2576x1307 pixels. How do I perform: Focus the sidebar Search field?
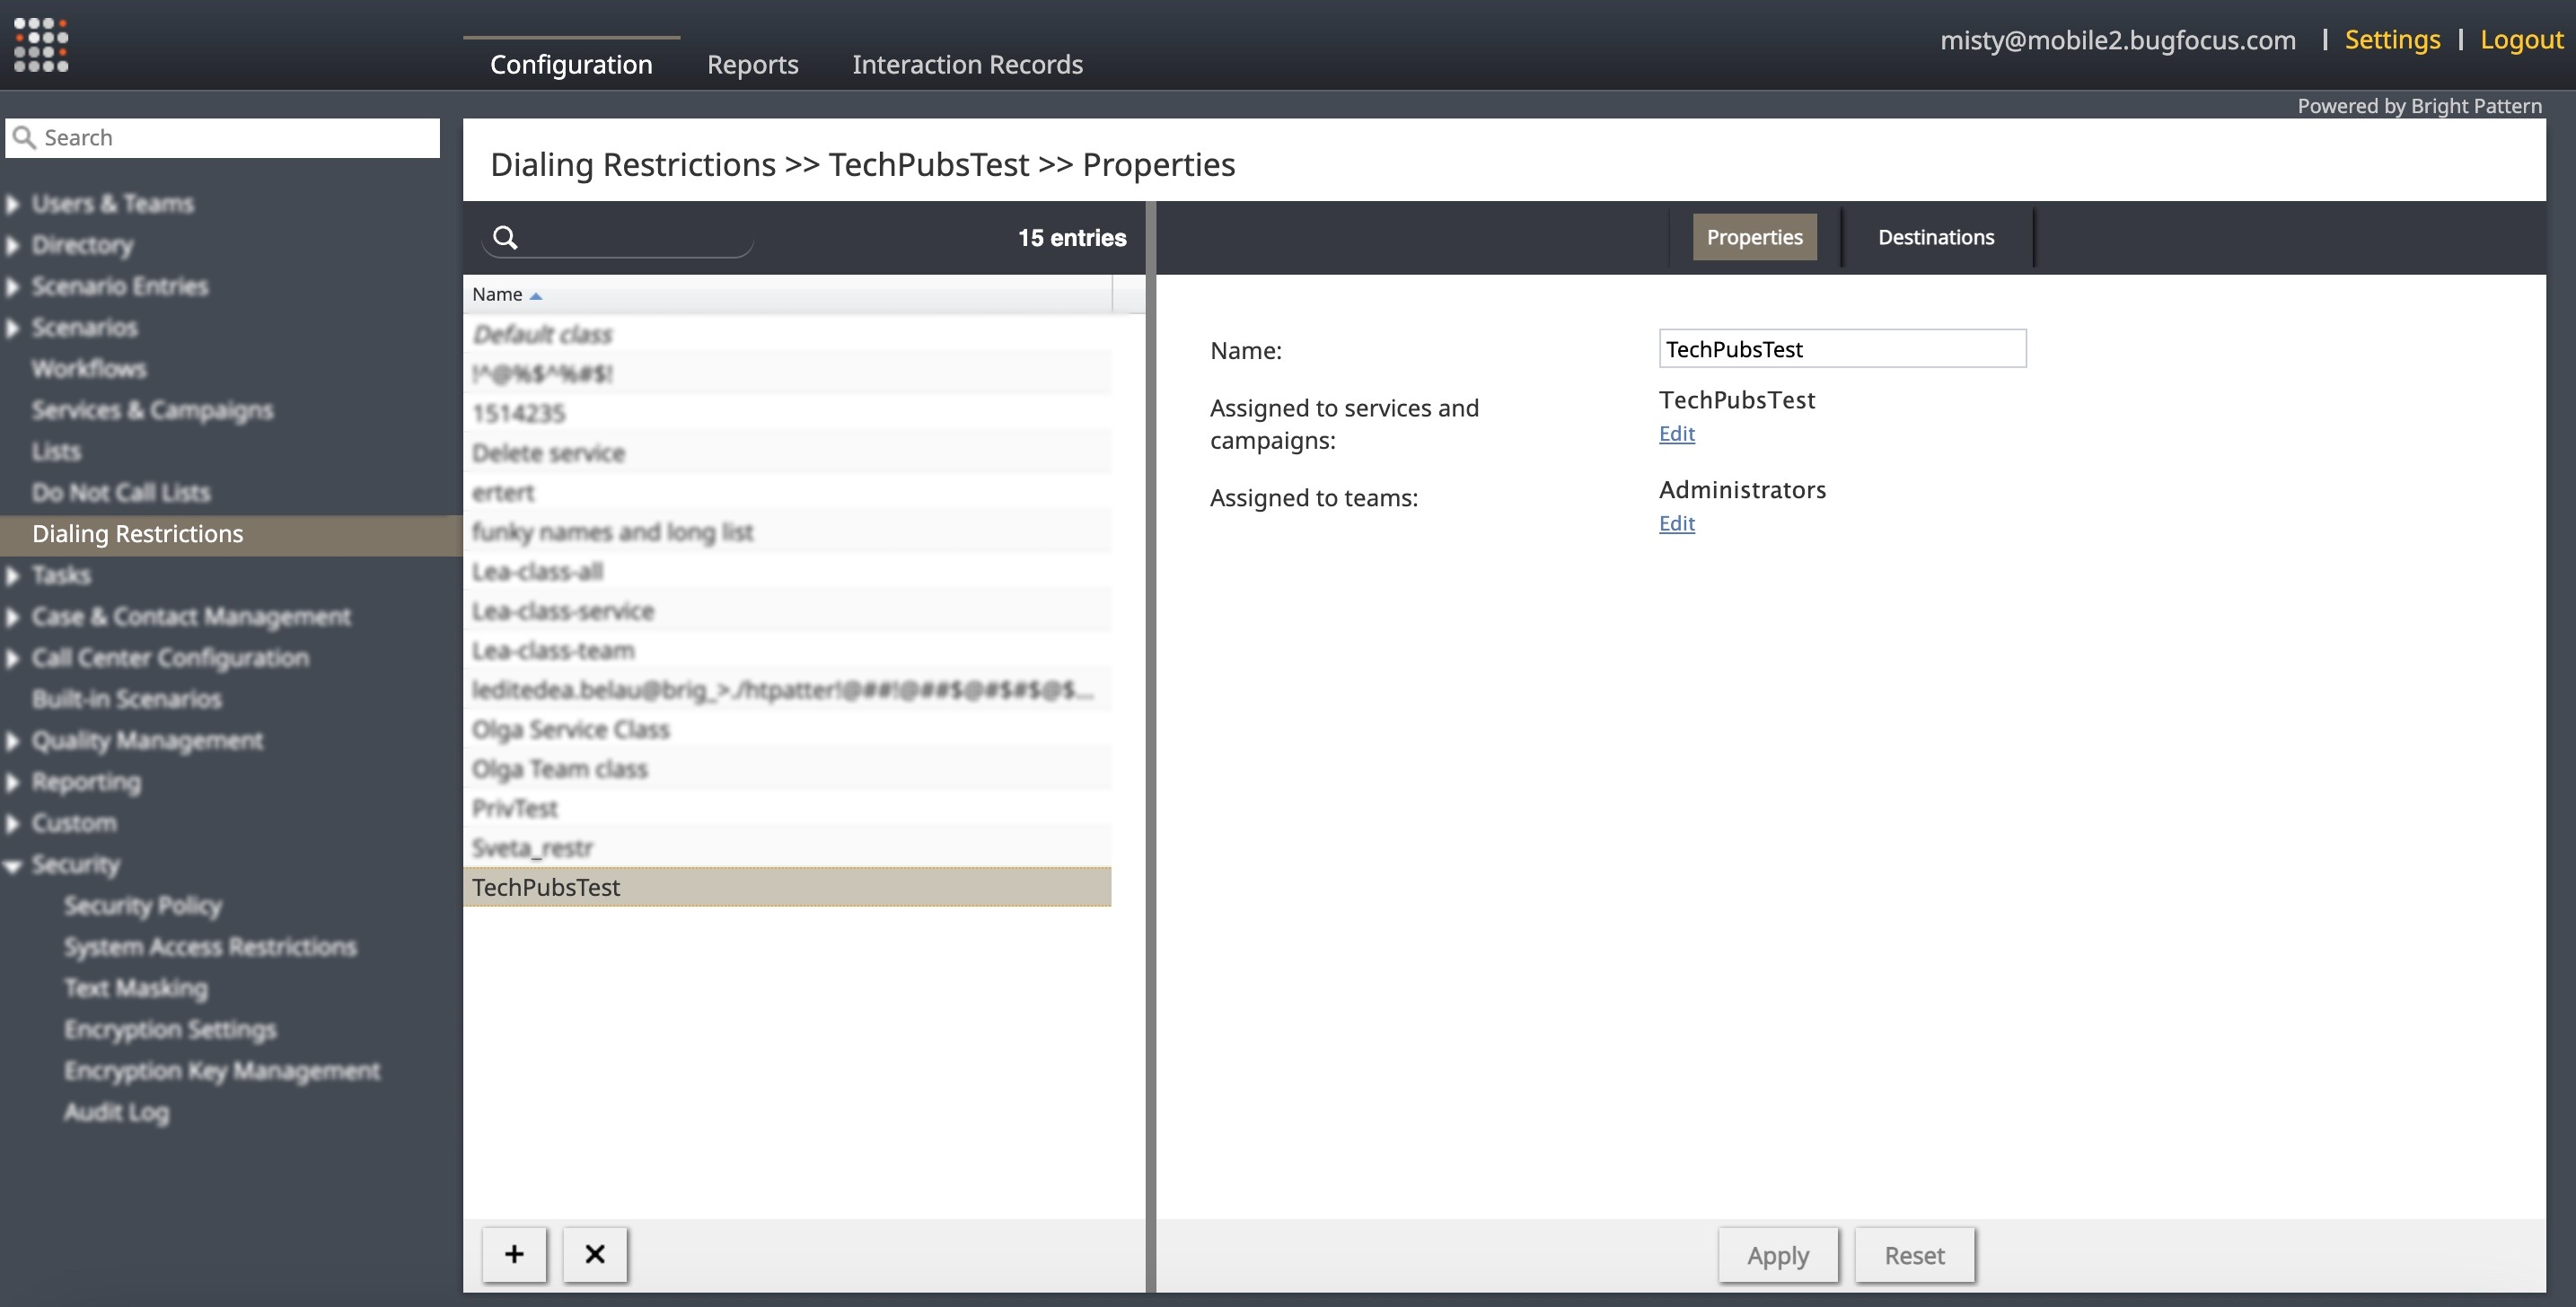point(222,138)
